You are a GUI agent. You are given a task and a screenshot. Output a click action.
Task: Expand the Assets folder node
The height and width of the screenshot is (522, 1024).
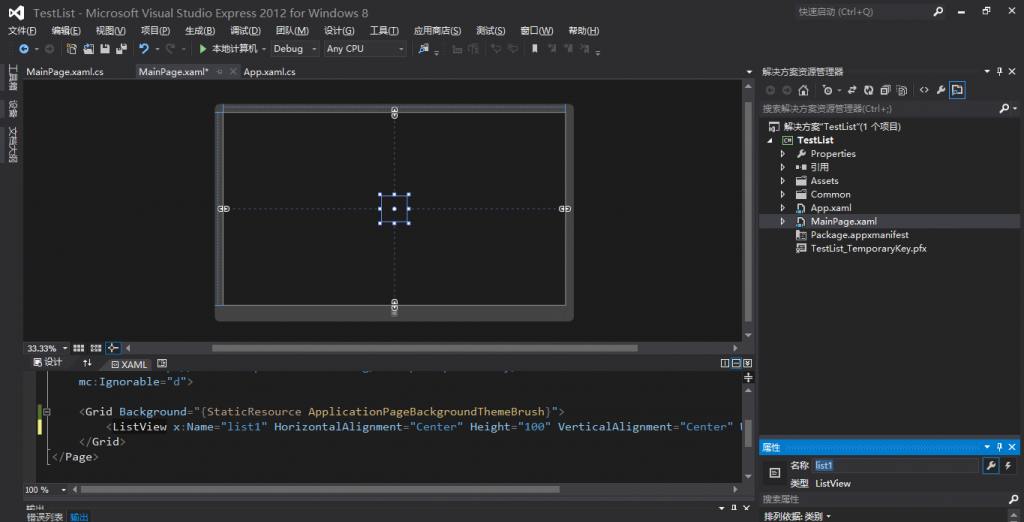point(783,181)
